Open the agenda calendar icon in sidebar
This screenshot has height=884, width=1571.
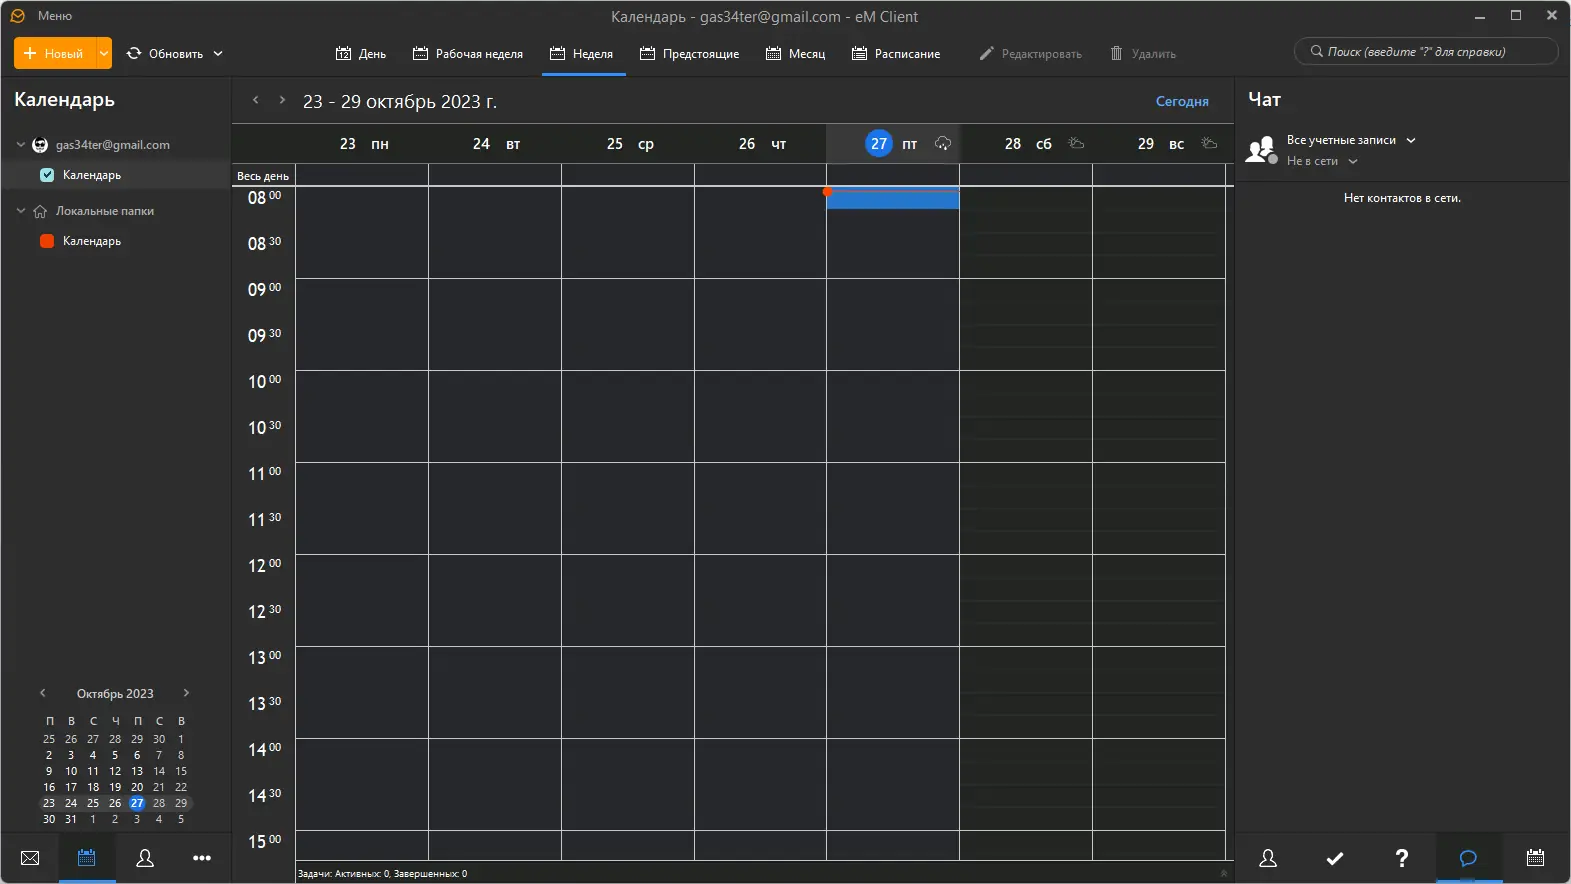[x=1536, y=857]
